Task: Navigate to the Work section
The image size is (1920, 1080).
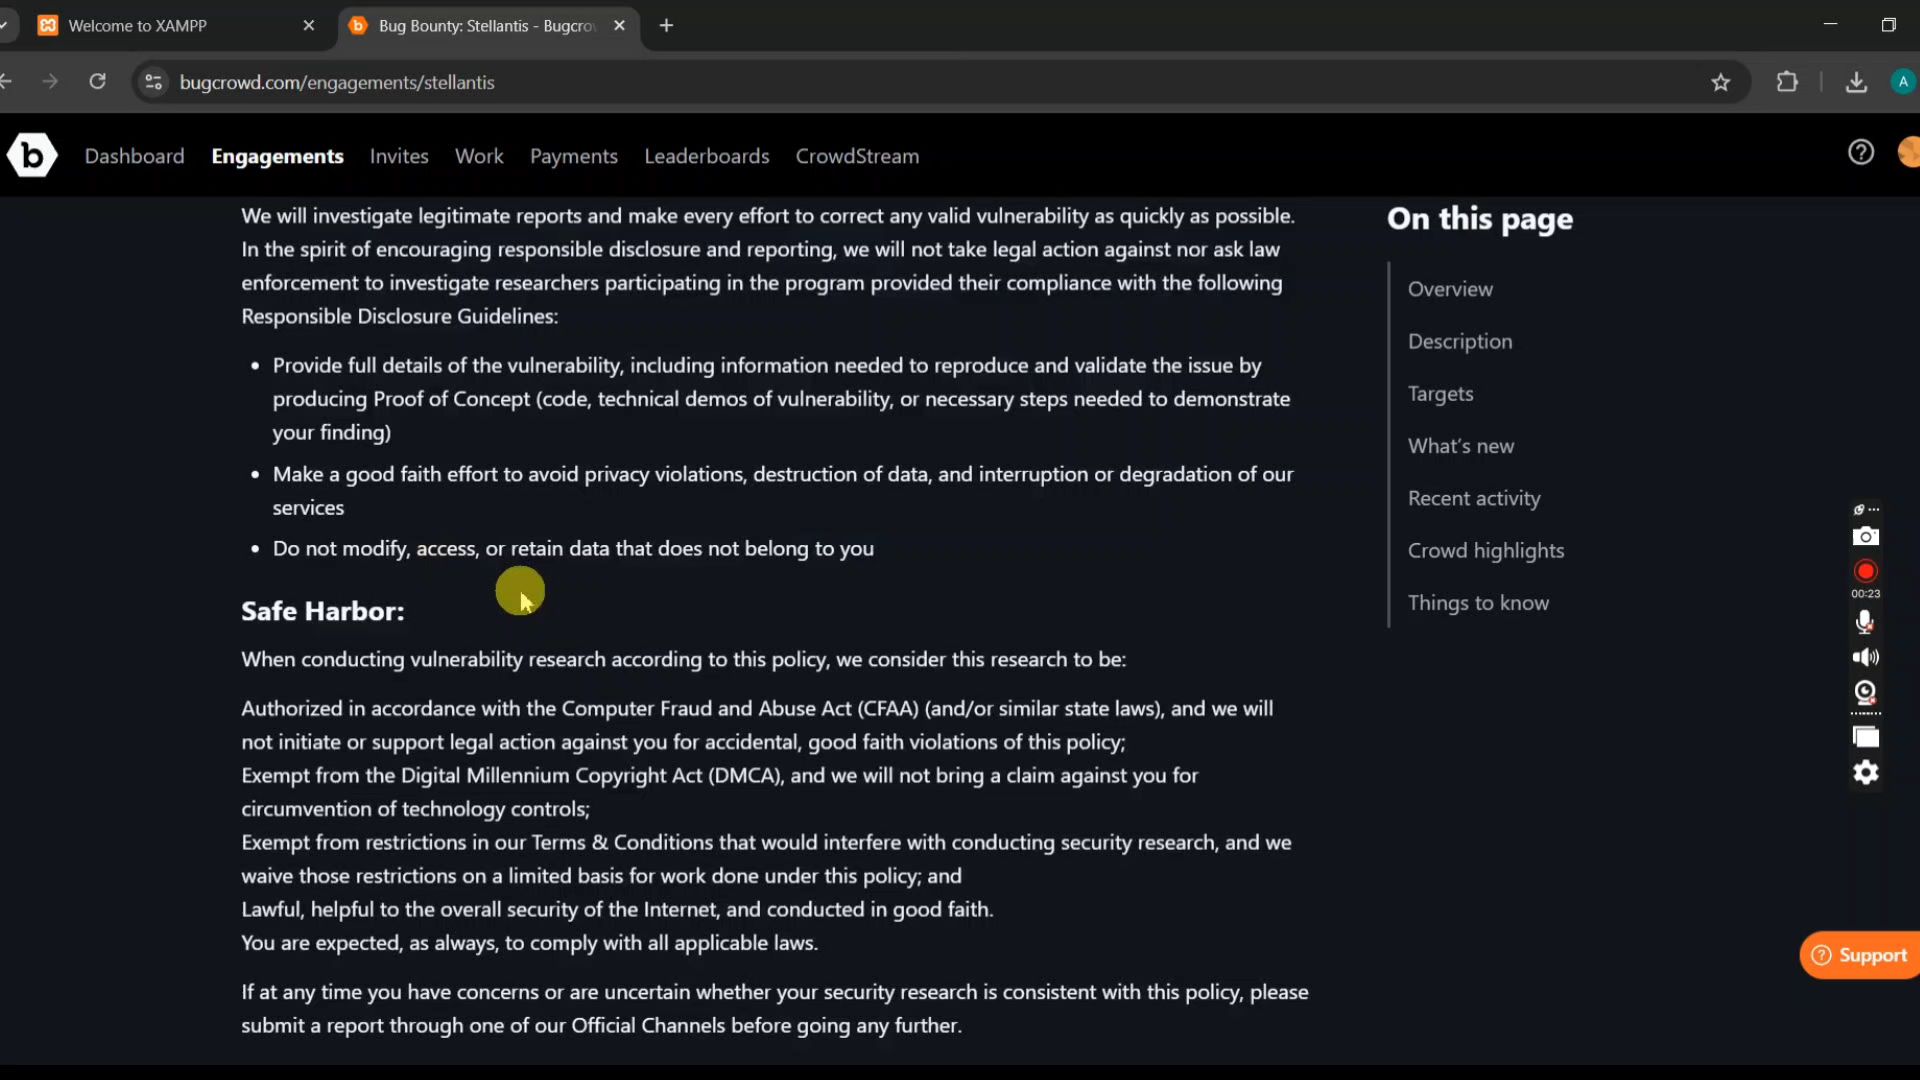Action: click(479, 156)
